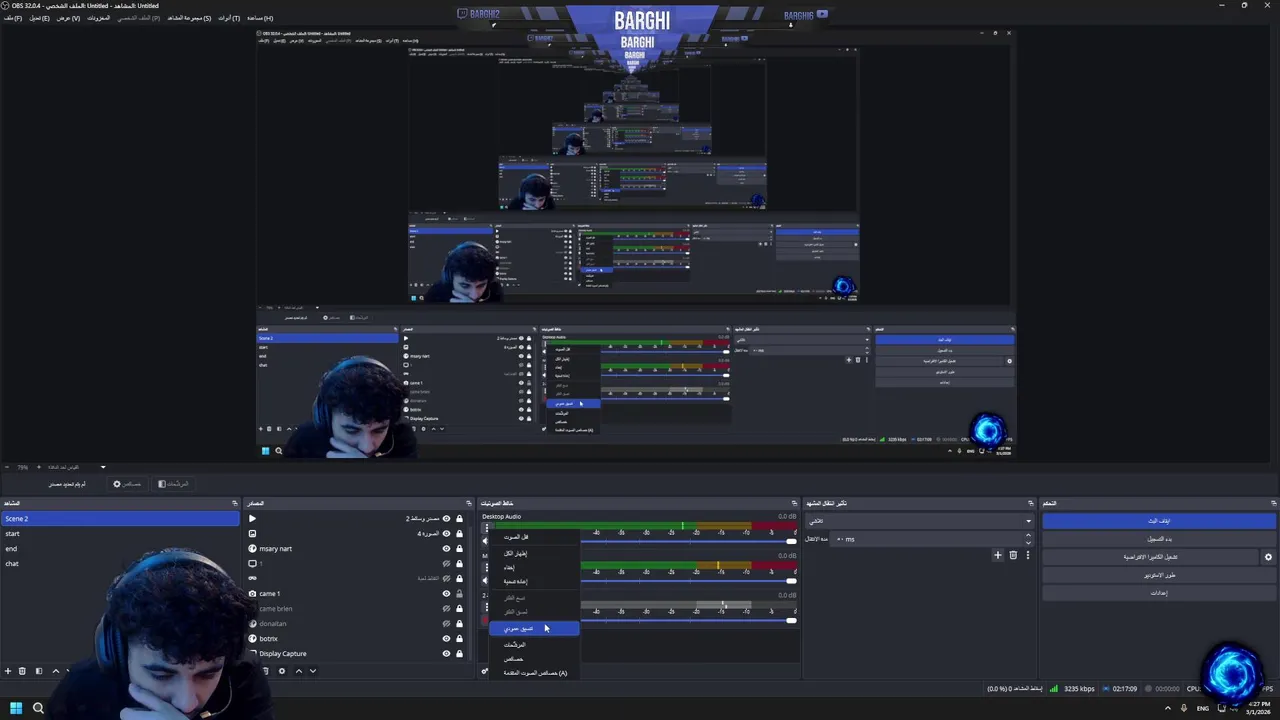Open second mixer track's three-dot options
The height and width of the screenshot is (720, 1280).
485,567
